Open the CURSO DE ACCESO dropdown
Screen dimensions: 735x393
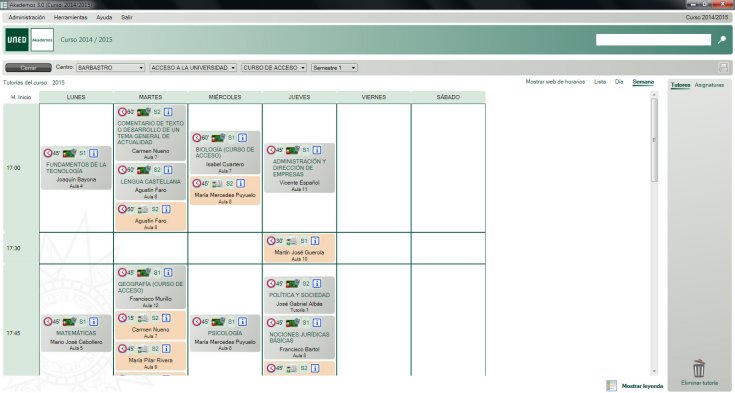point(274,68)
